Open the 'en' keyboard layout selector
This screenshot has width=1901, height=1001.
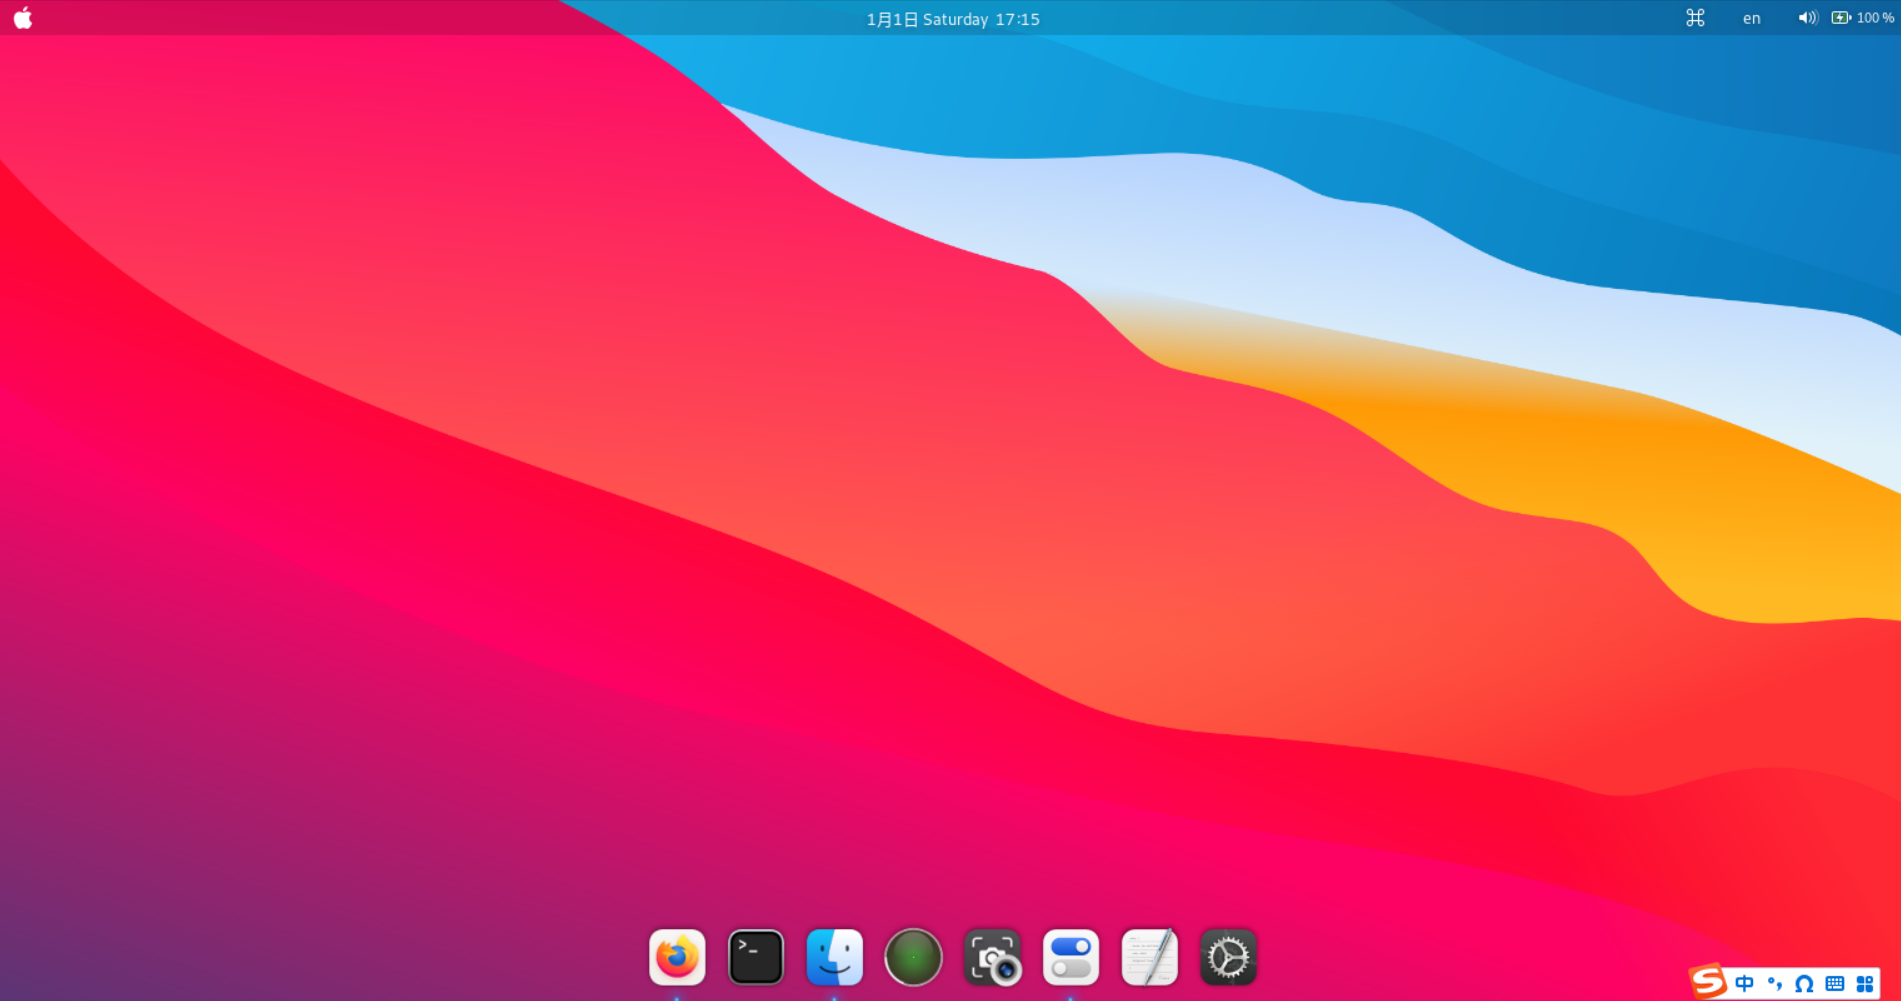pyautogui.click(x=1750, y=18)
